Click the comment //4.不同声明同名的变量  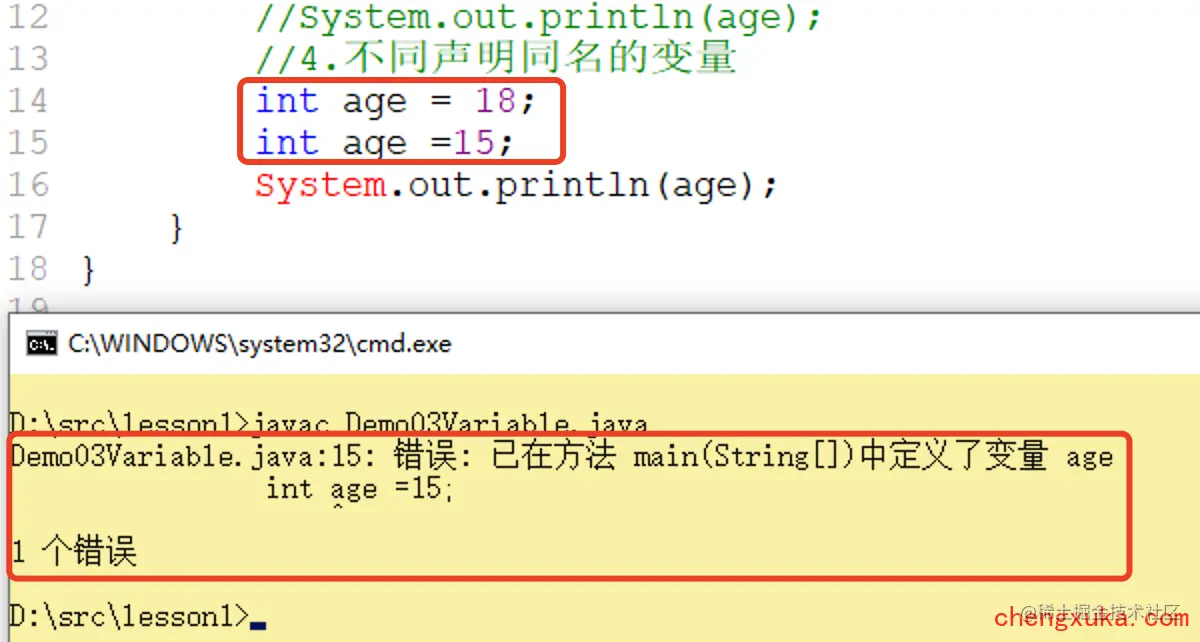tap(496, 58)
